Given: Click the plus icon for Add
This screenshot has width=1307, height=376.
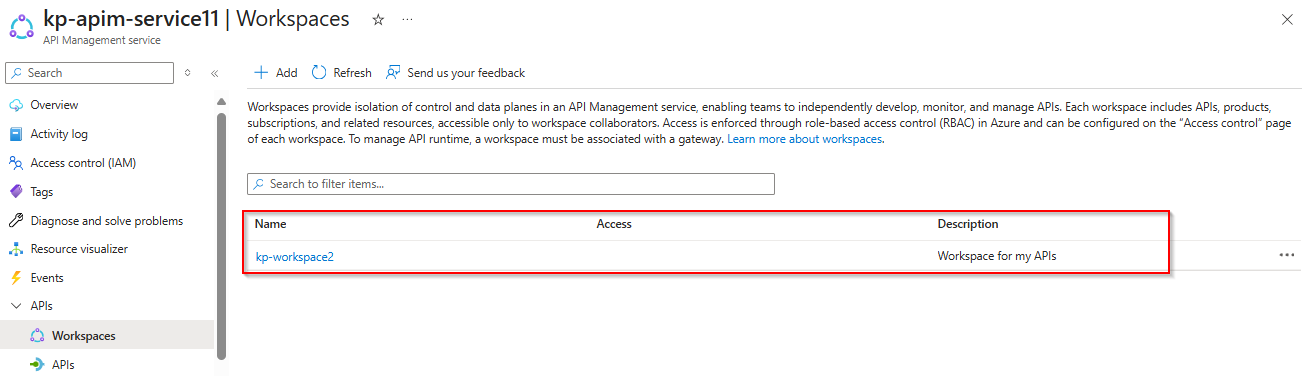Looking at the screenshot, I should 261,73.
